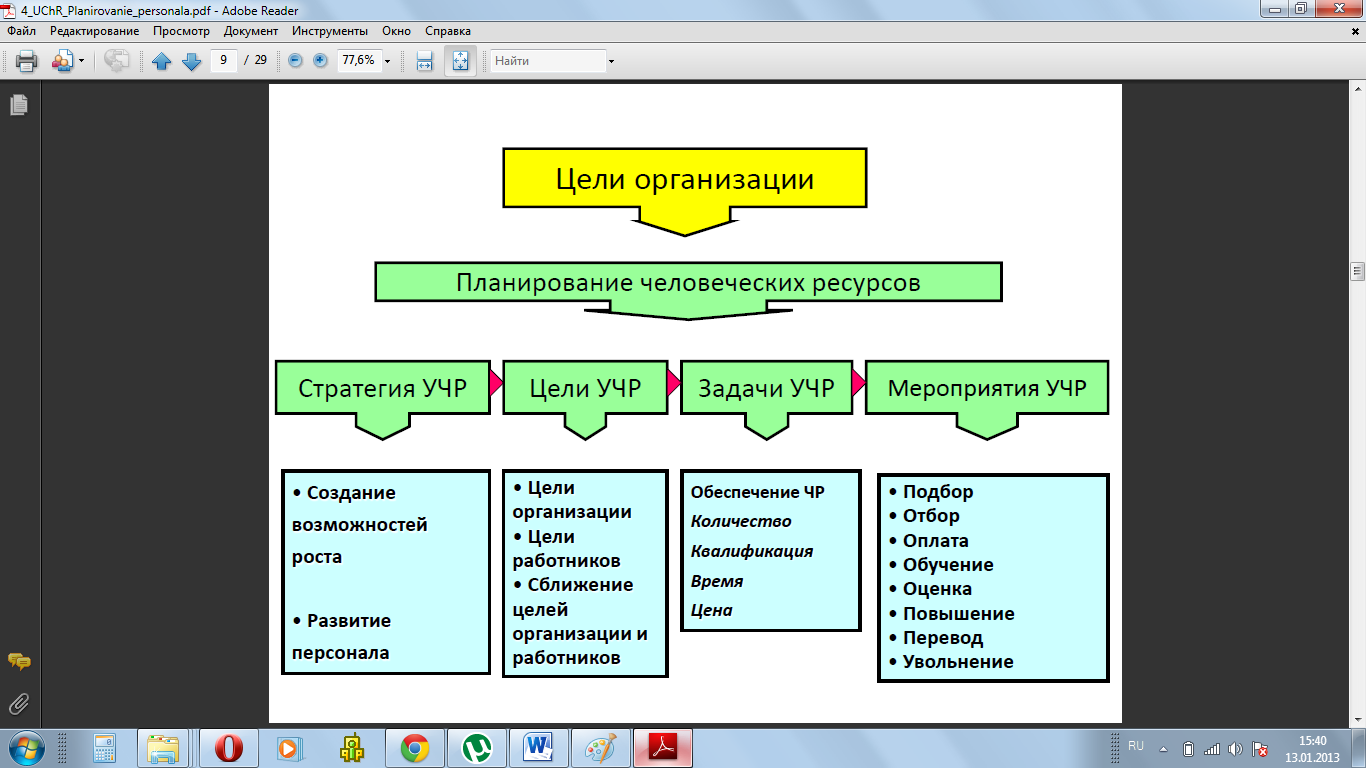The image size is (1366, 768).
Task: Click the RU language indicator
Action: click(x=1136, y=746)
